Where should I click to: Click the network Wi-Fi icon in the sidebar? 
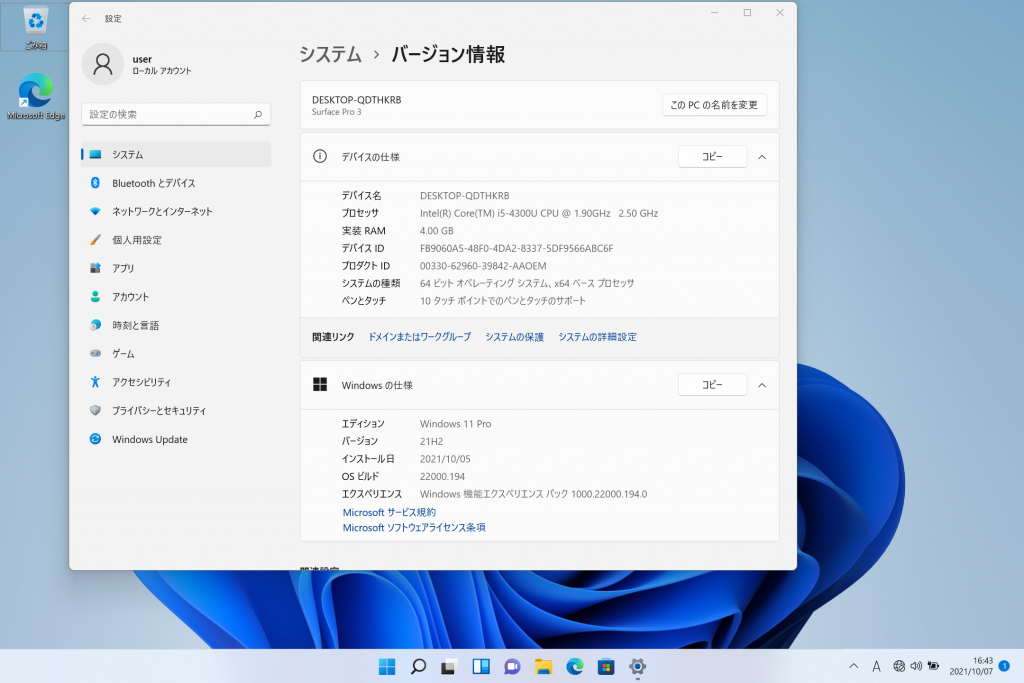(95, 212)
